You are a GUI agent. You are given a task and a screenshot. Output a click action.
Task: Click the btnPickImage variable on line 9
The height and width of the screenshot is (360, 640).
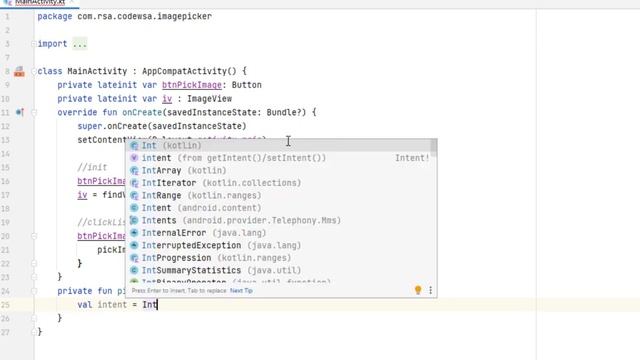click(x=192, y=85)
